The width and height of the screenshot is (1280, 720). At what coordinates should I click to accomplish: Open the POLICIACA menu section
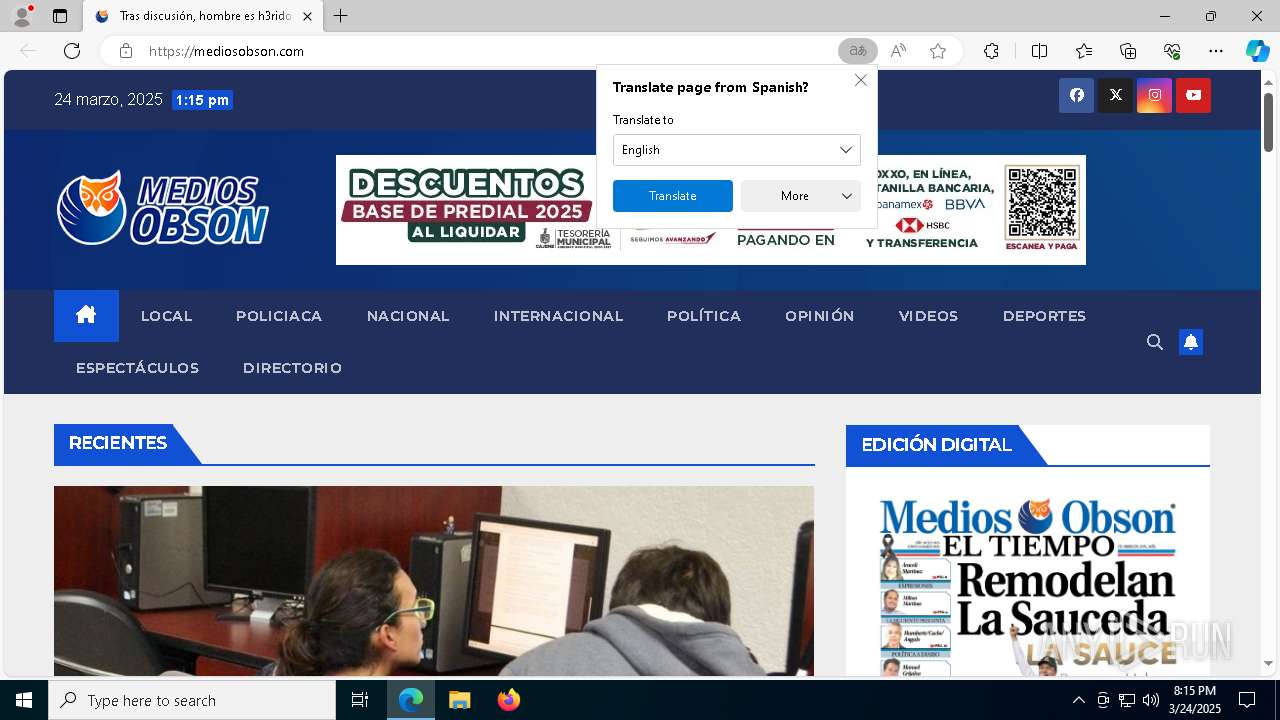tap(279, 316)
